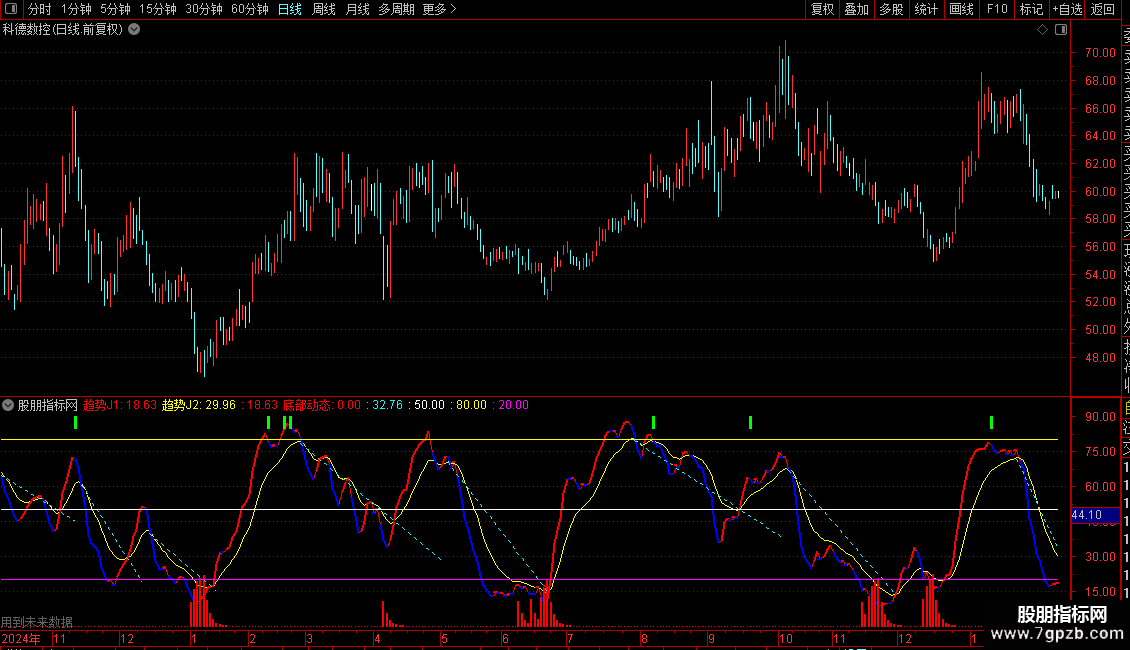This screenshot has width=1130, height=650.
Task: Click the diamond icon above the price axis
Action: [x=1042, y=30]
